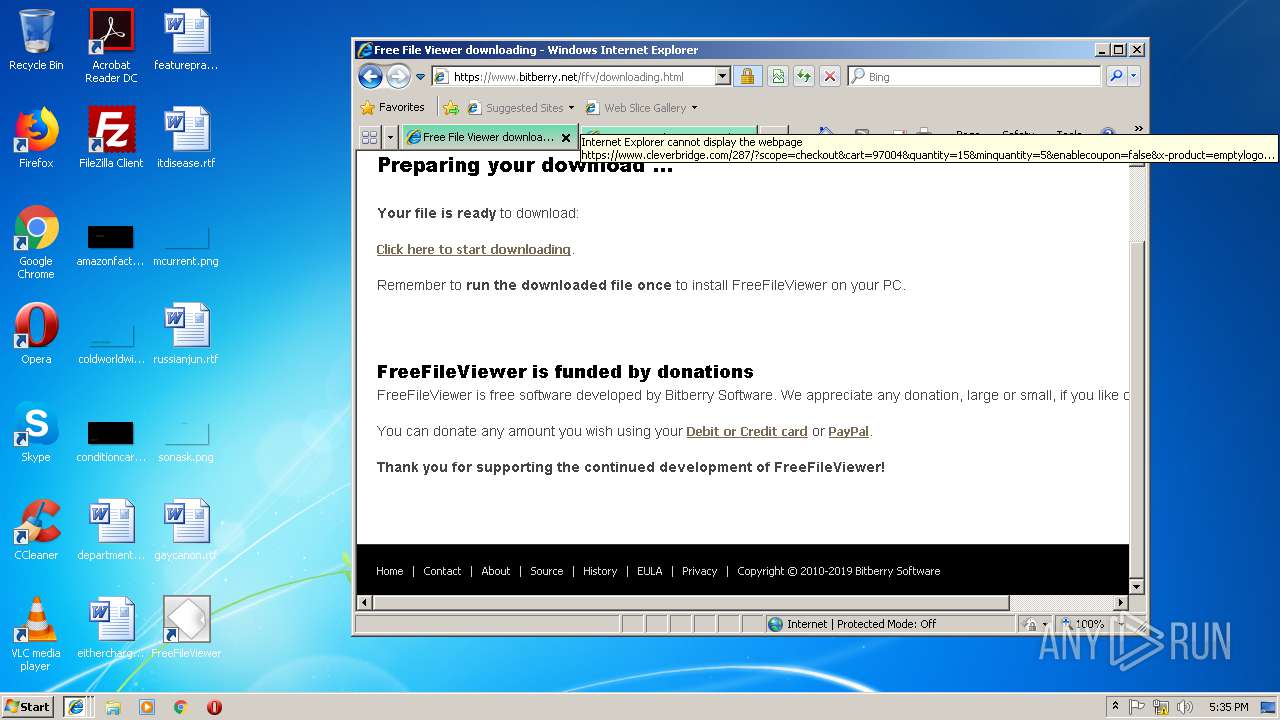Viewport: 1280px width, 720px height.
Task: Open the History footer link
Action: pos(600,571)
